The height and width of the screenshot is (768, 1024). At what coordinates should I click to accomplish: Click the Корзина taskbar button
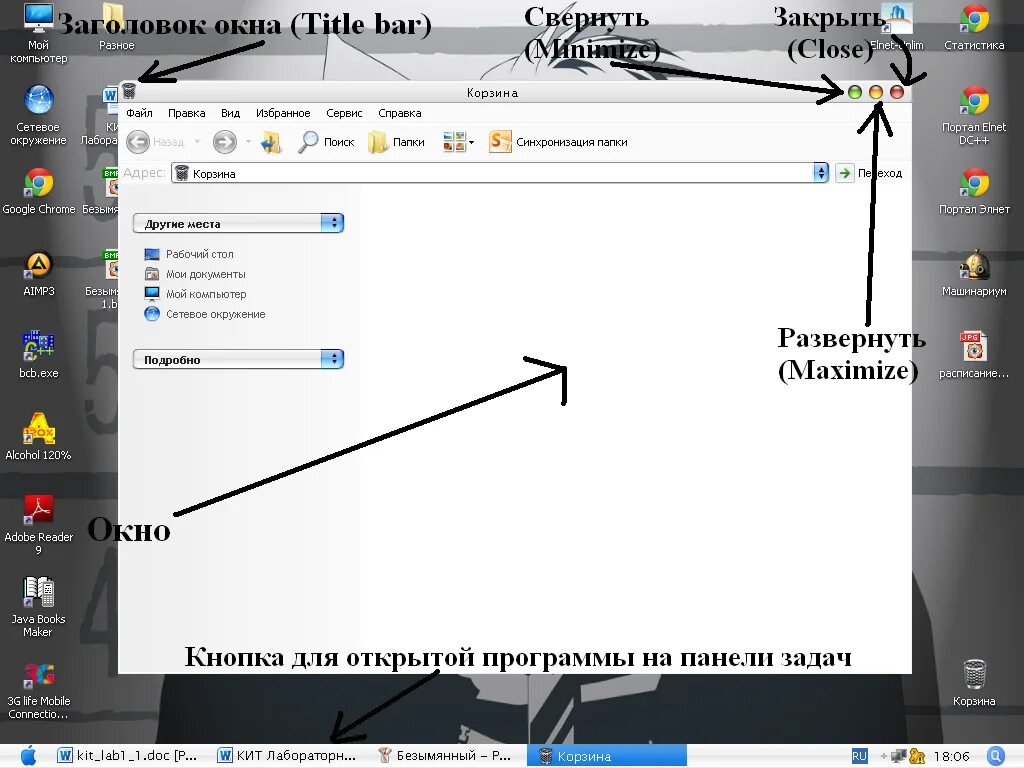coord(607,756)
